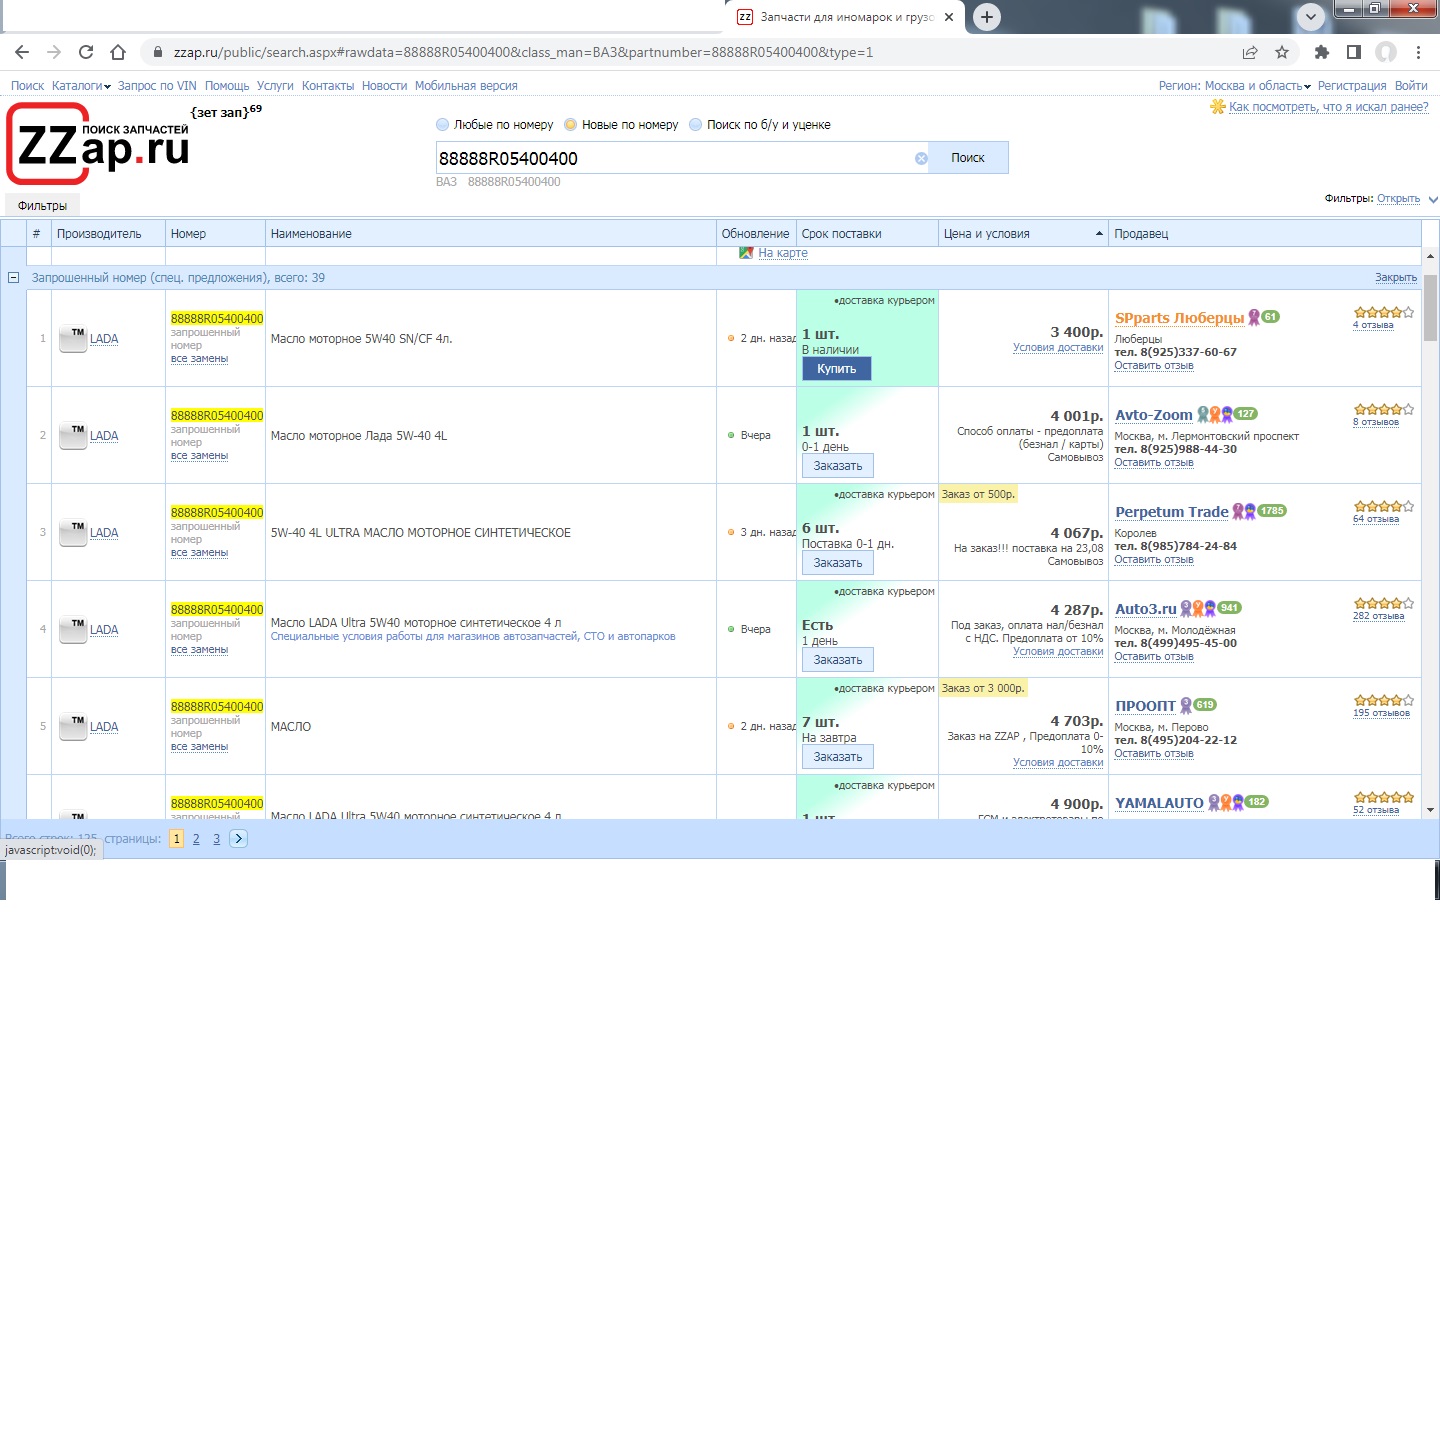
Task: Click the LADA trademark icon in row 1
Action: pos(73,339)
